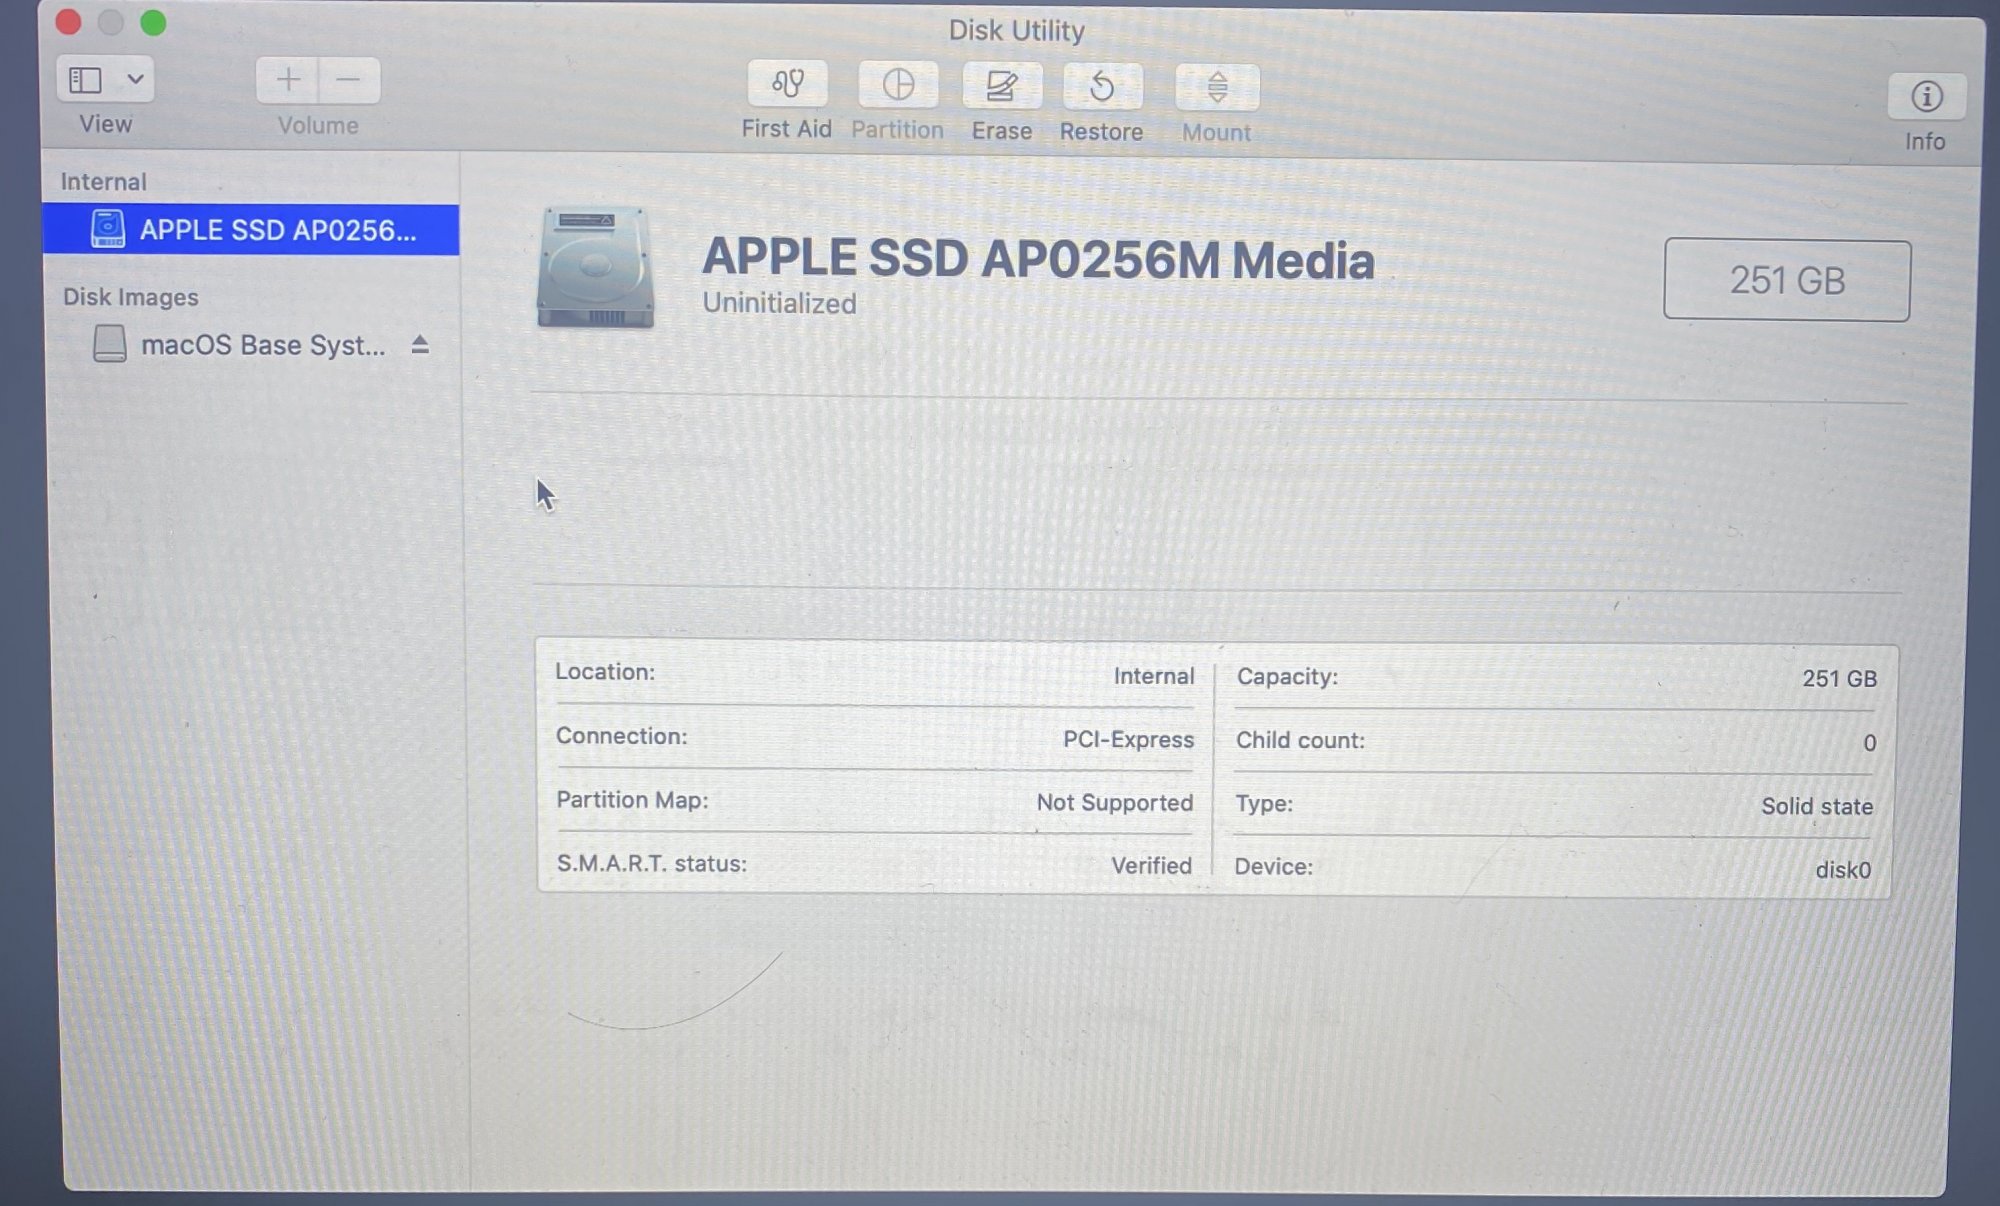Image resolution: width=2000 pixels, height=1206 pixels.
Task: Click the Disk Images section header
Action: coord(130,297)
